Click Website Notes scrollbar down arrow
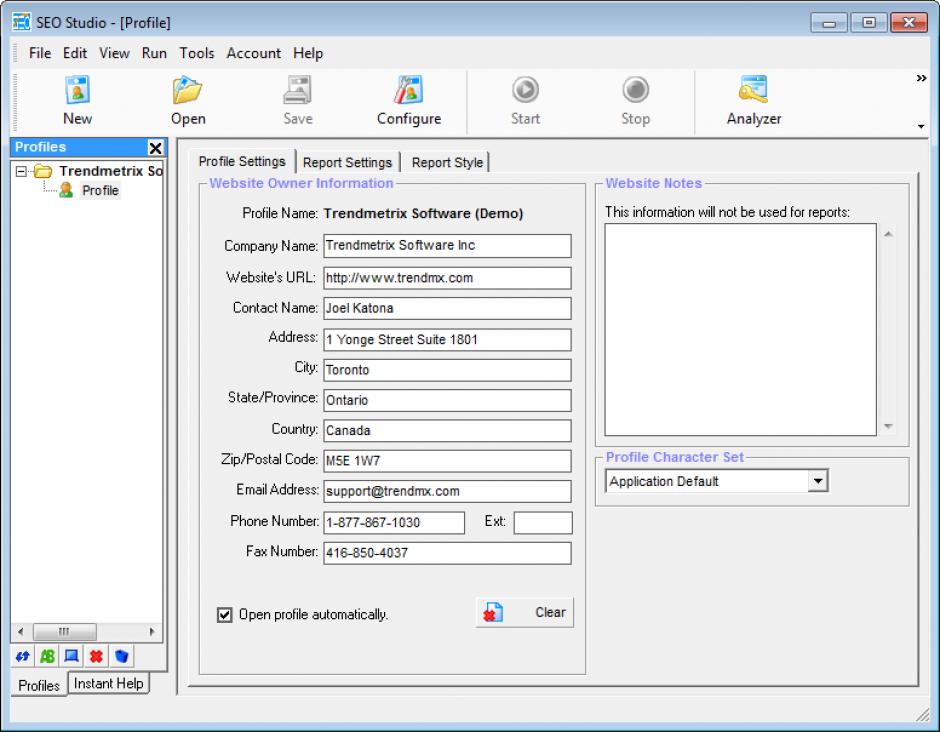Viewport: 940px width, 732px height. [888, 426]
